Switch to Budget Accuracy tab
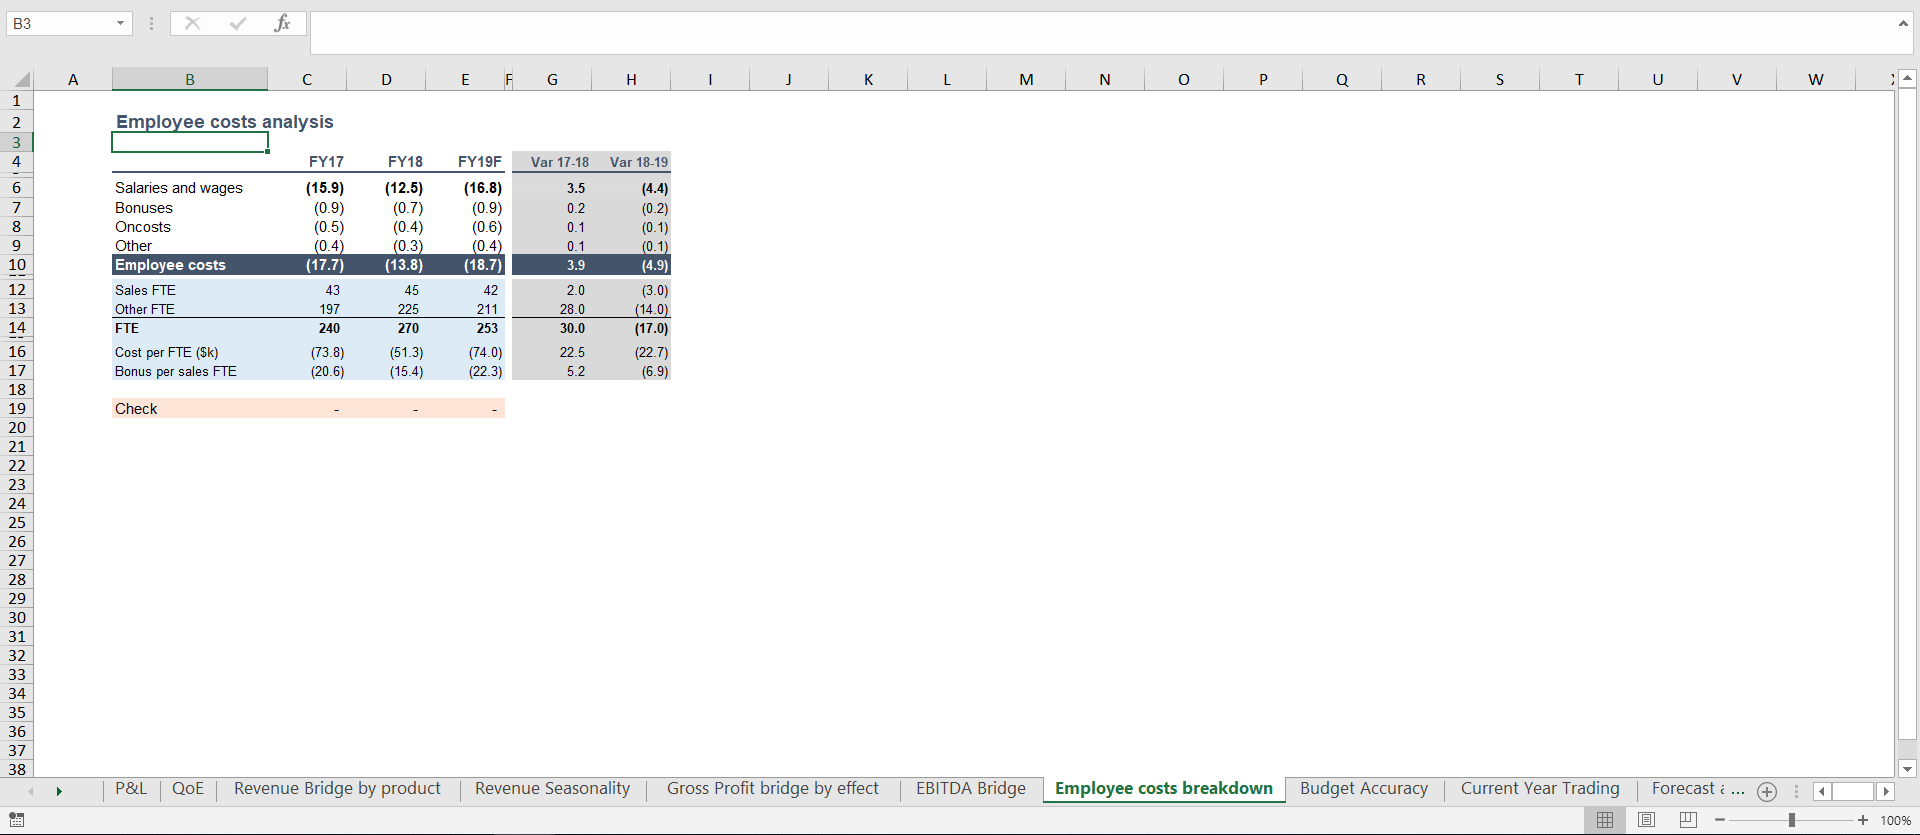Viewport: 1920px width, 835px height. pyautogui.click(x=1364, y=789)
